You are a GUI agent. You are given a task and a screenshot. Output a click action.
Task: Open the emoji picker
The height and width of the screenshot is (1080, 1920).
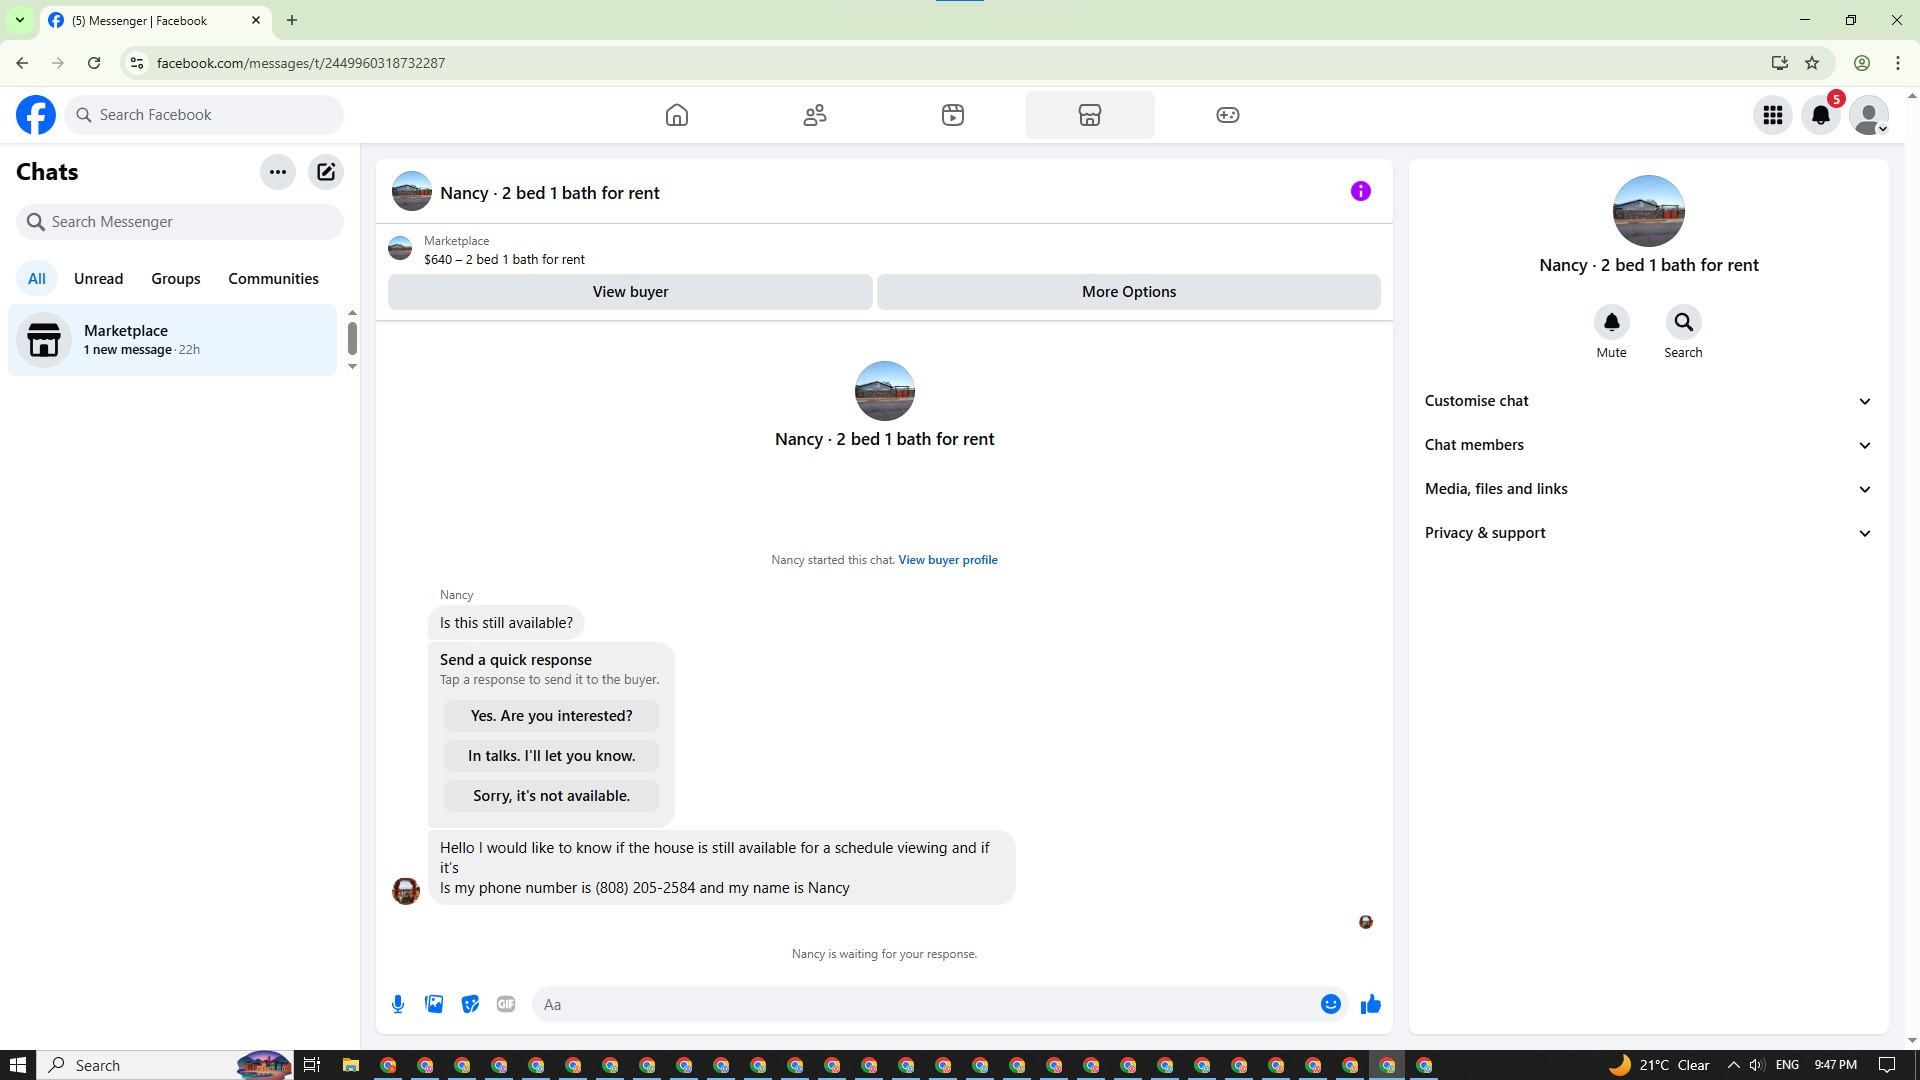(1331, 1004)
